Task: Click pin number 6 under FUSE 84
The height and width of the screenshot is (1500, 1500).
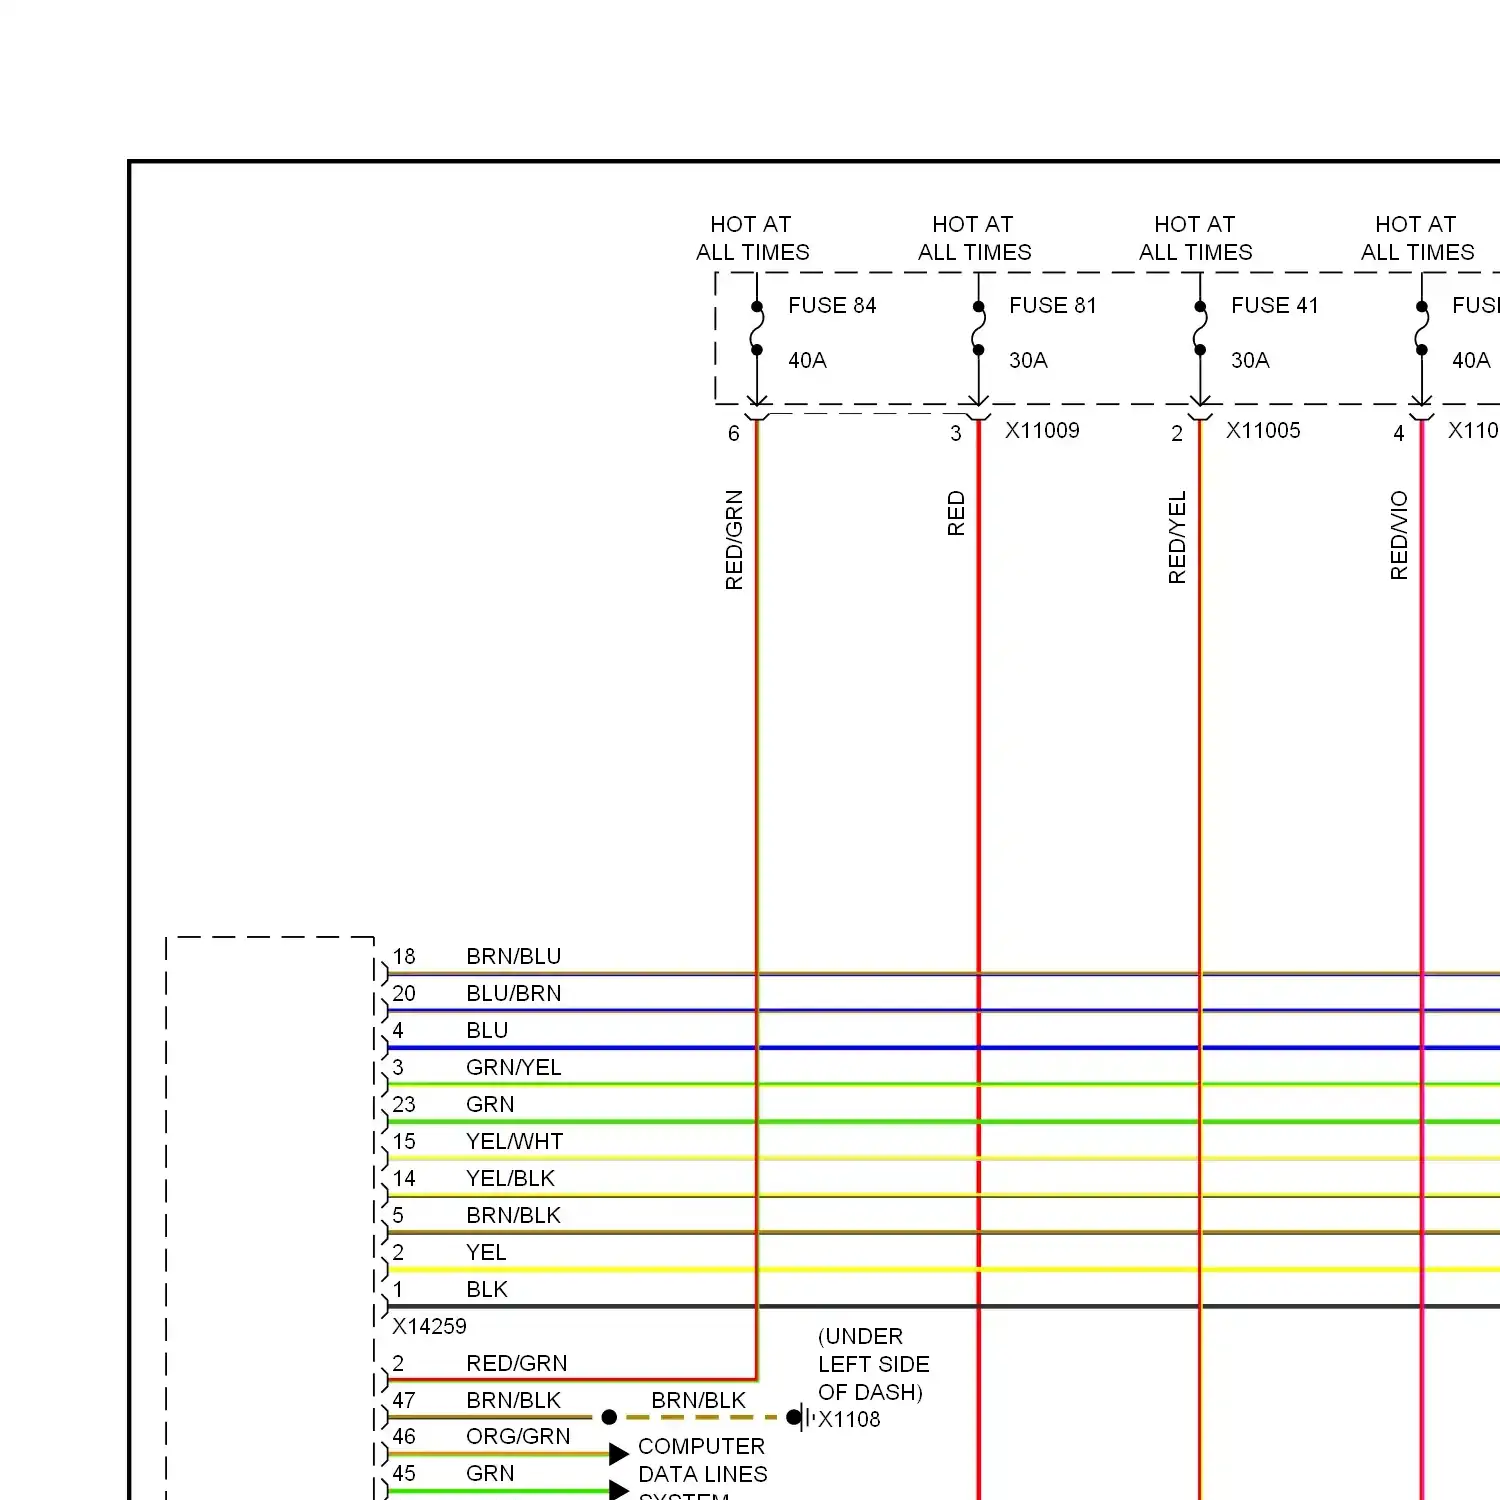Action: (734, 433)
